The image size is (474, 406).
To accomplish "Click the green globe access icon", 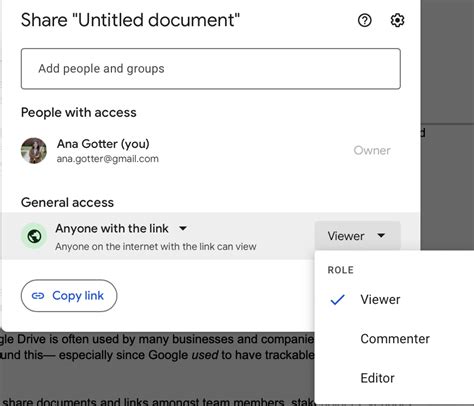I will tap(34, 236).
